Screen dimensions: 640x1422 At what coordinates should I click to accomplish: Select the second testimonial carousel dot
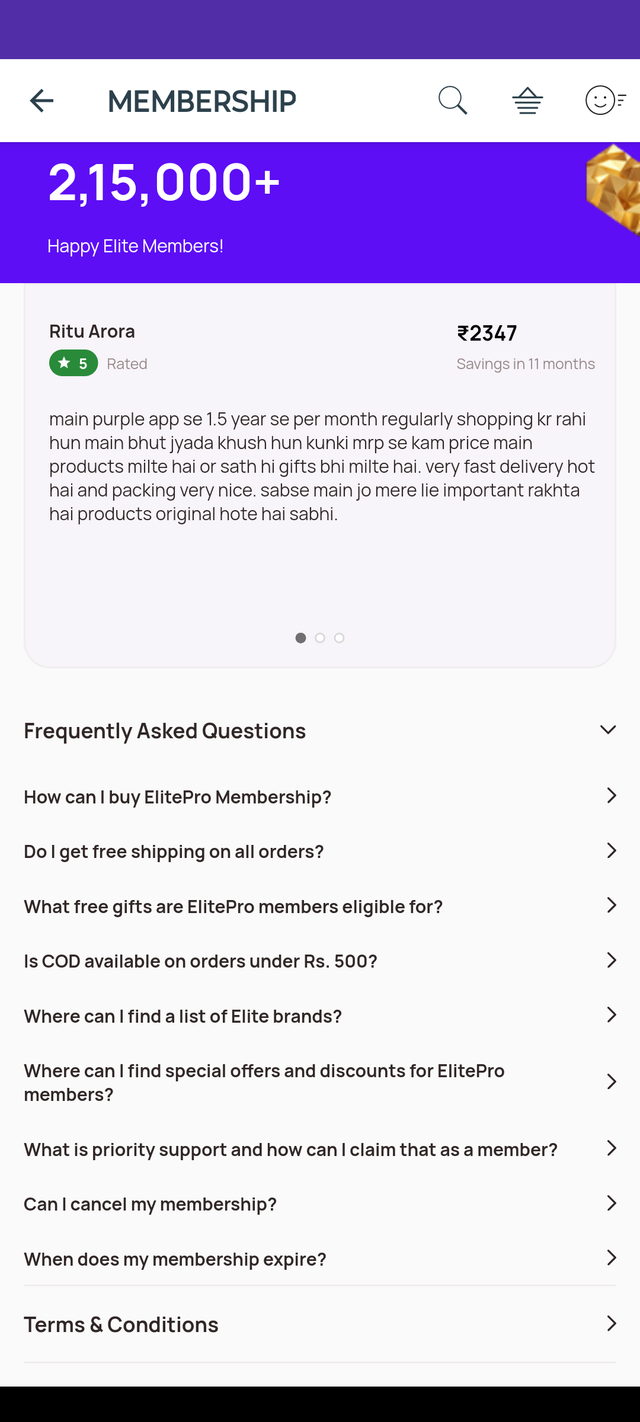[x=320, y=638]
